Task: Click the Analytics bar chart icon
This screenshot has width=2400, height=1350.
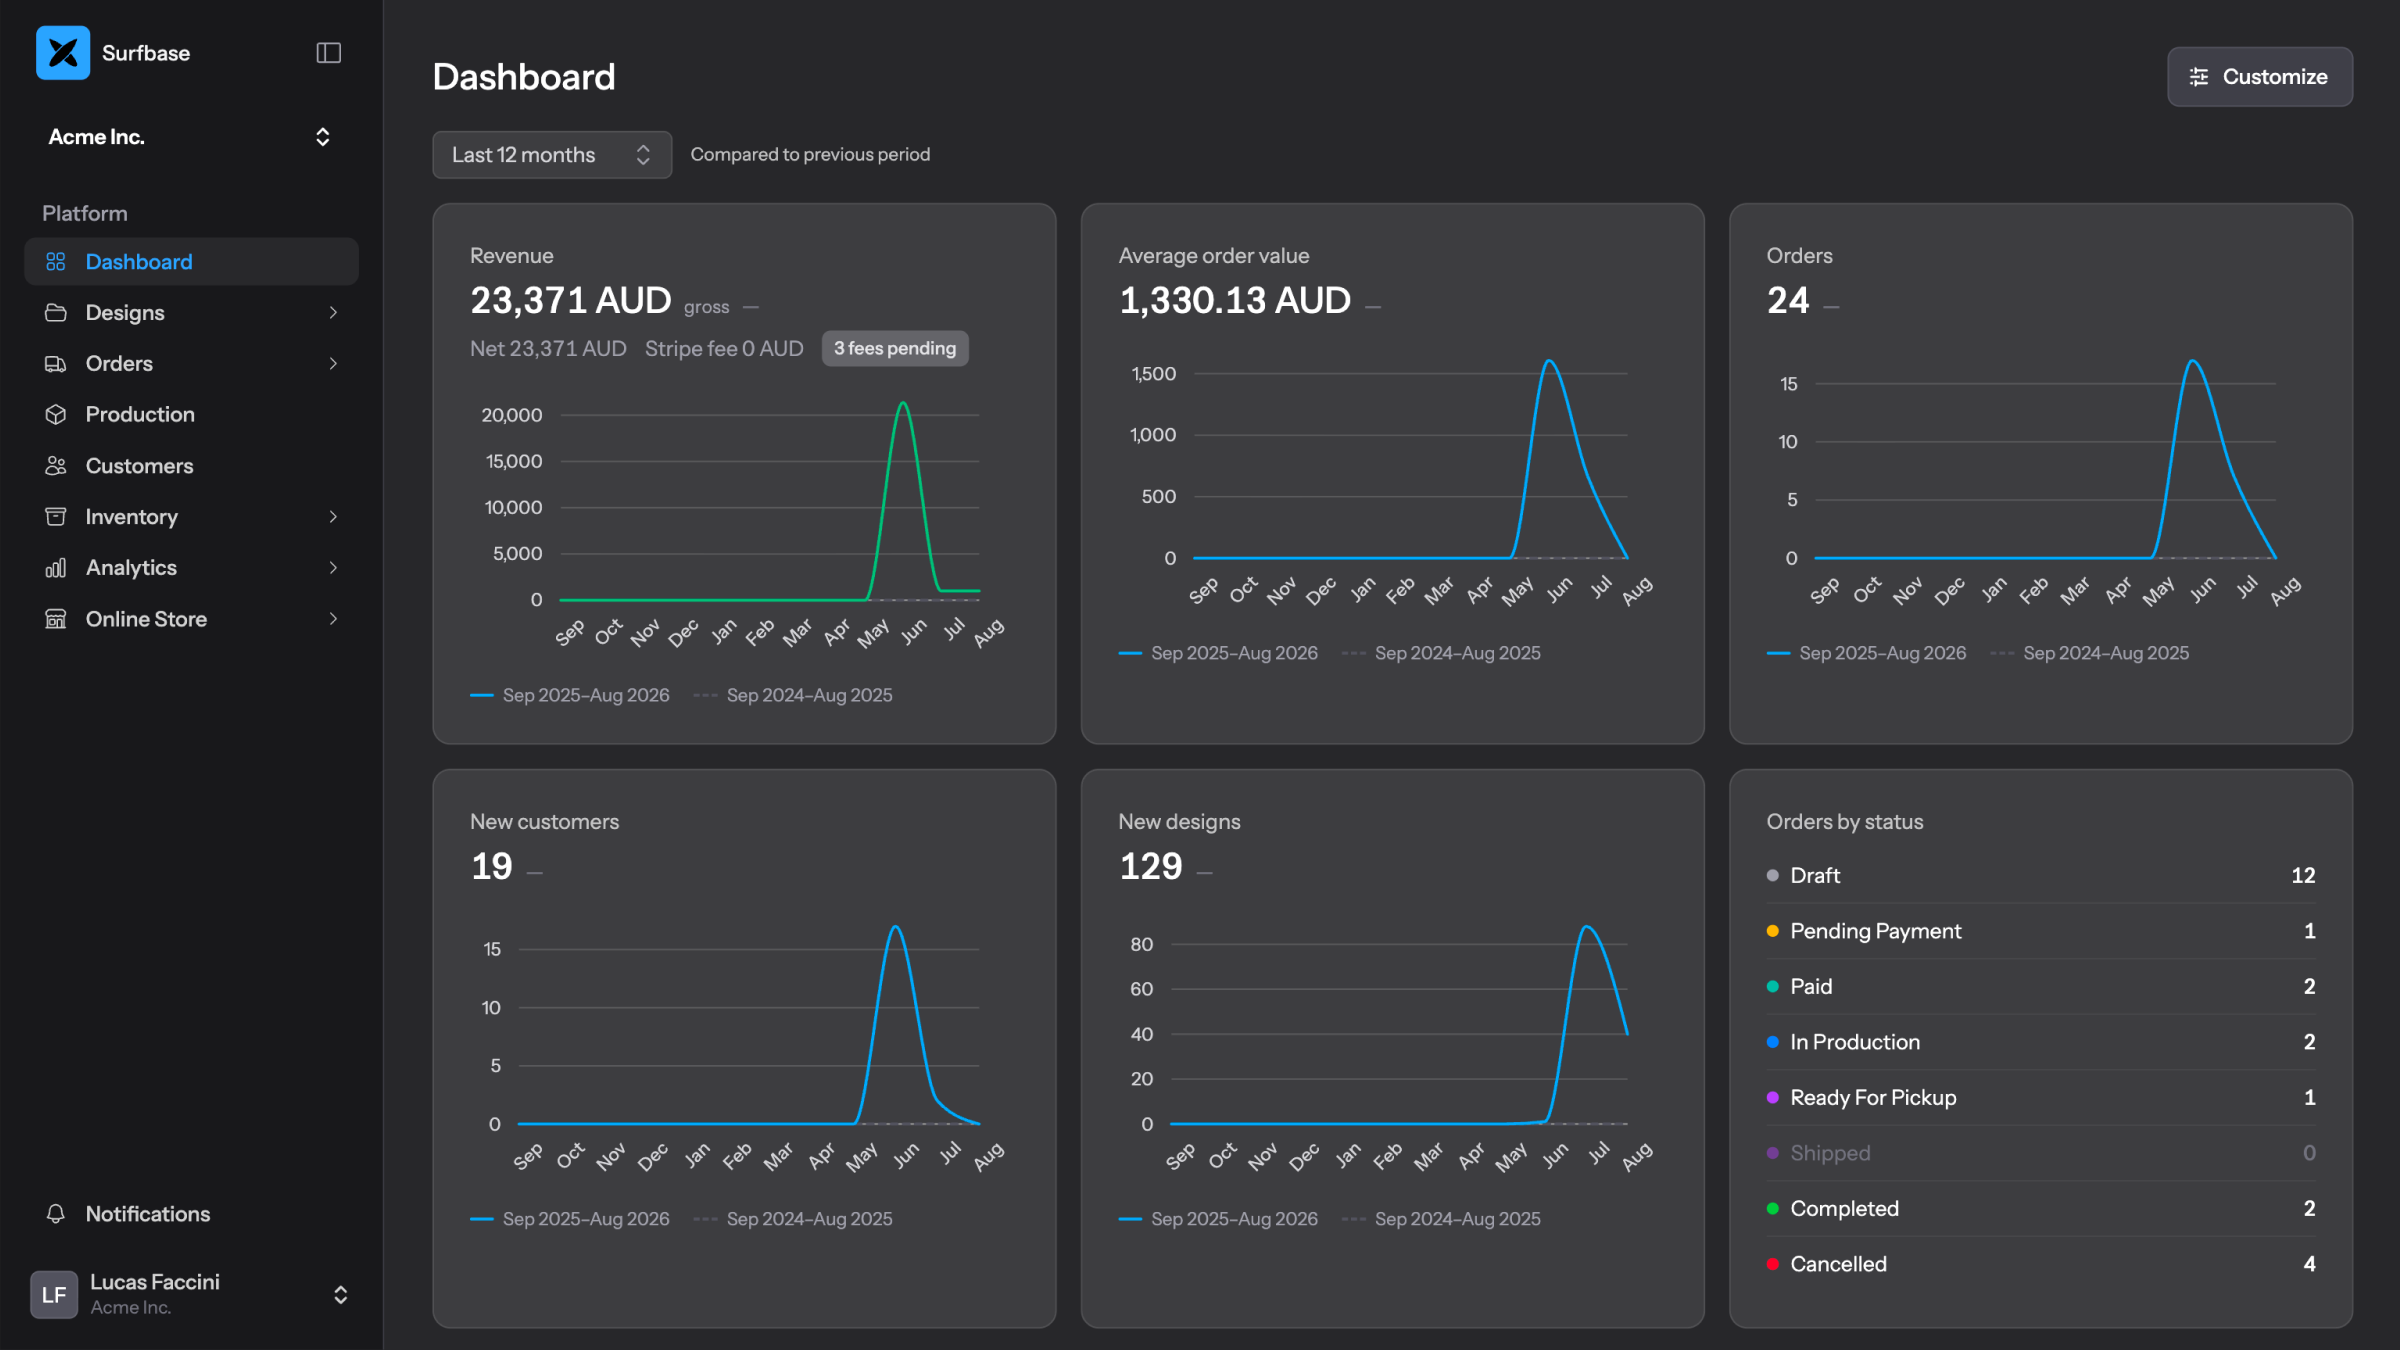Action: (56, 568)
